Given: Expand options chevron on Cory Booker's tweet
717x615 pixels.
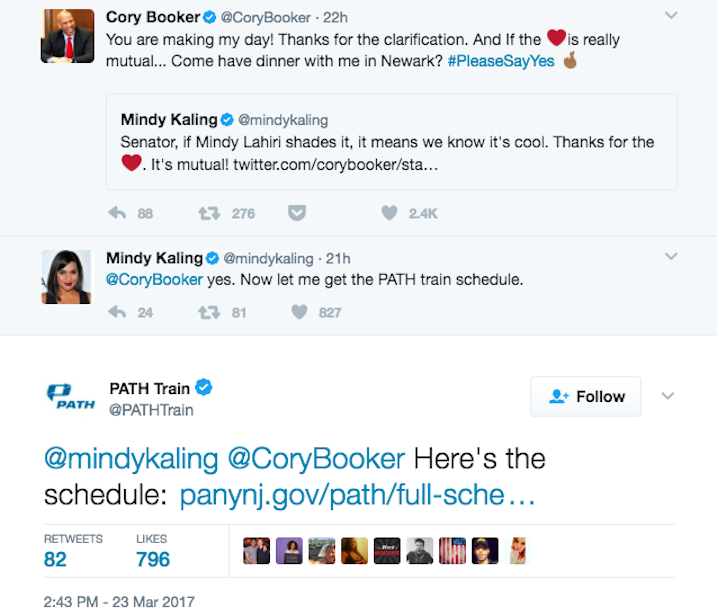Looking at the screenshot, I should point(671,16).
